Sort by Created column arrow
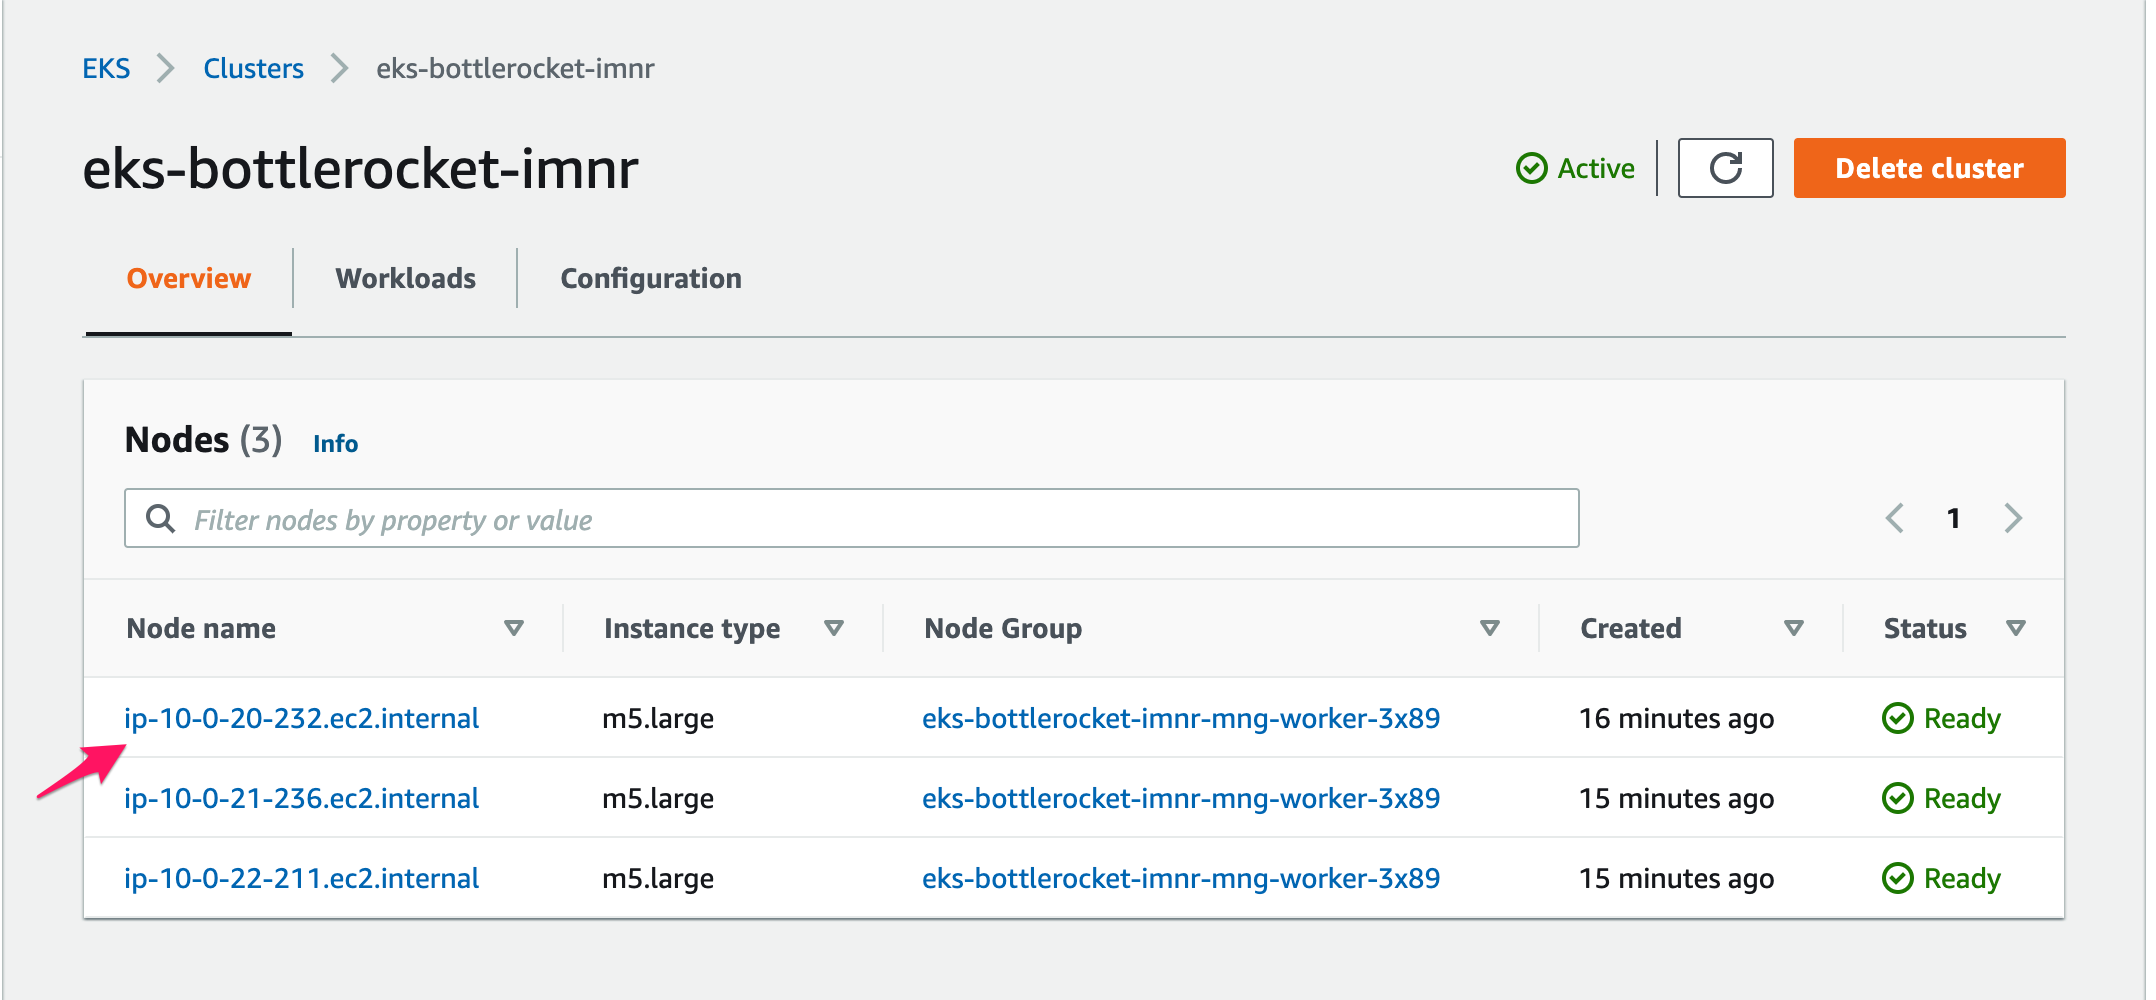Image resolution: width=2156 pixels, height=1000 pixels. point(1793,628)
